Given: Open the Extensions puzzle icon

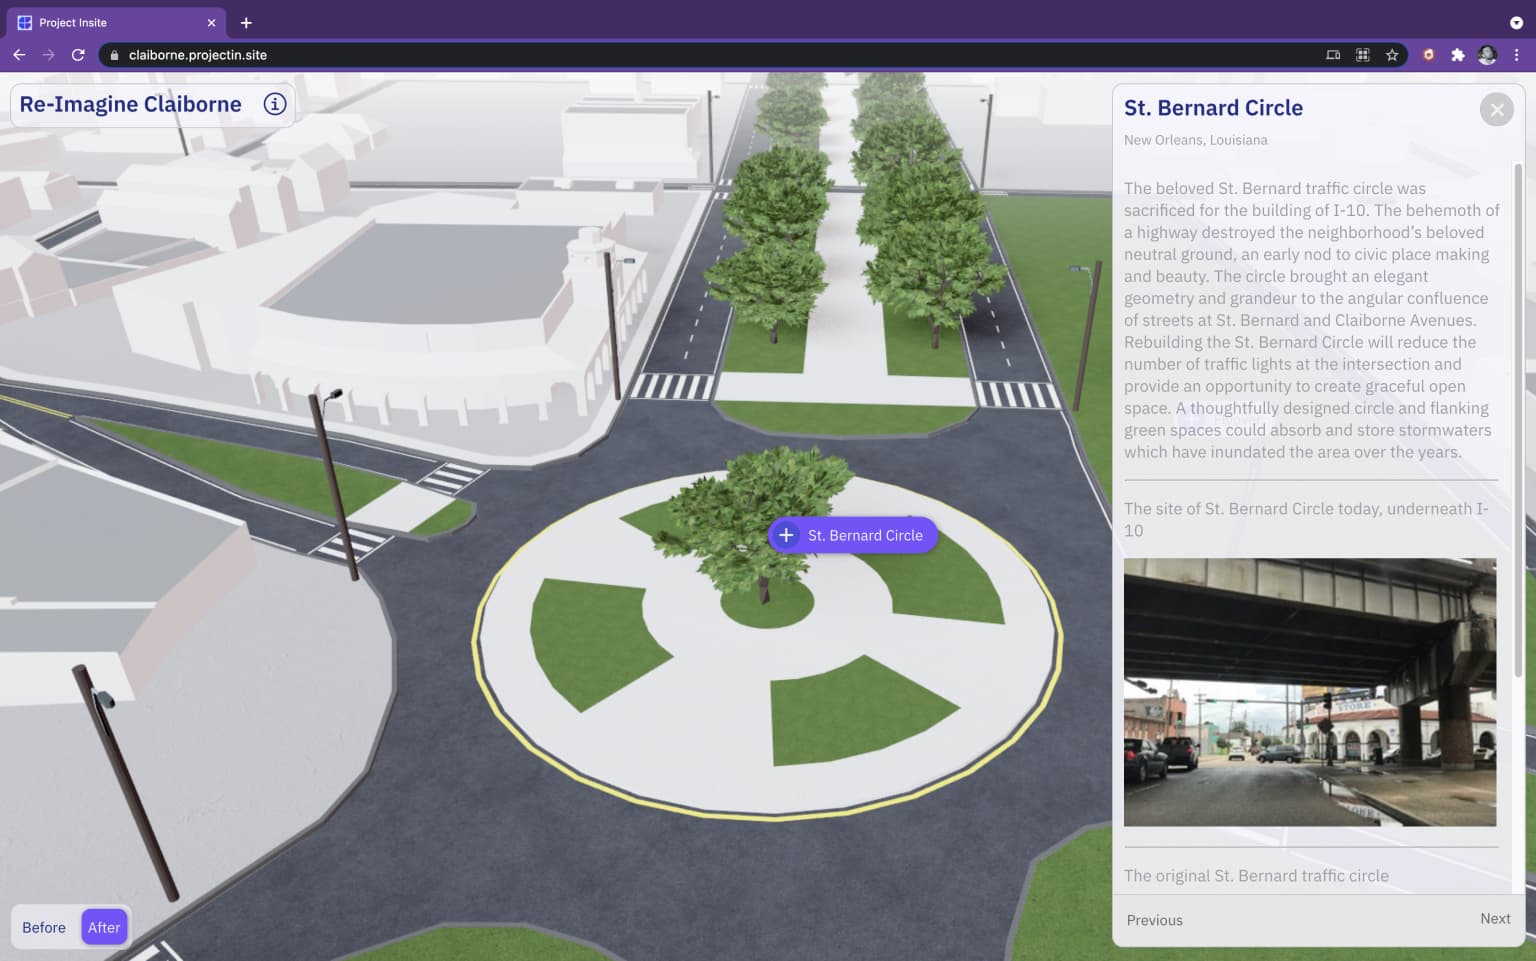Looking at the screenshot, I should click(x=1458, y=55).
